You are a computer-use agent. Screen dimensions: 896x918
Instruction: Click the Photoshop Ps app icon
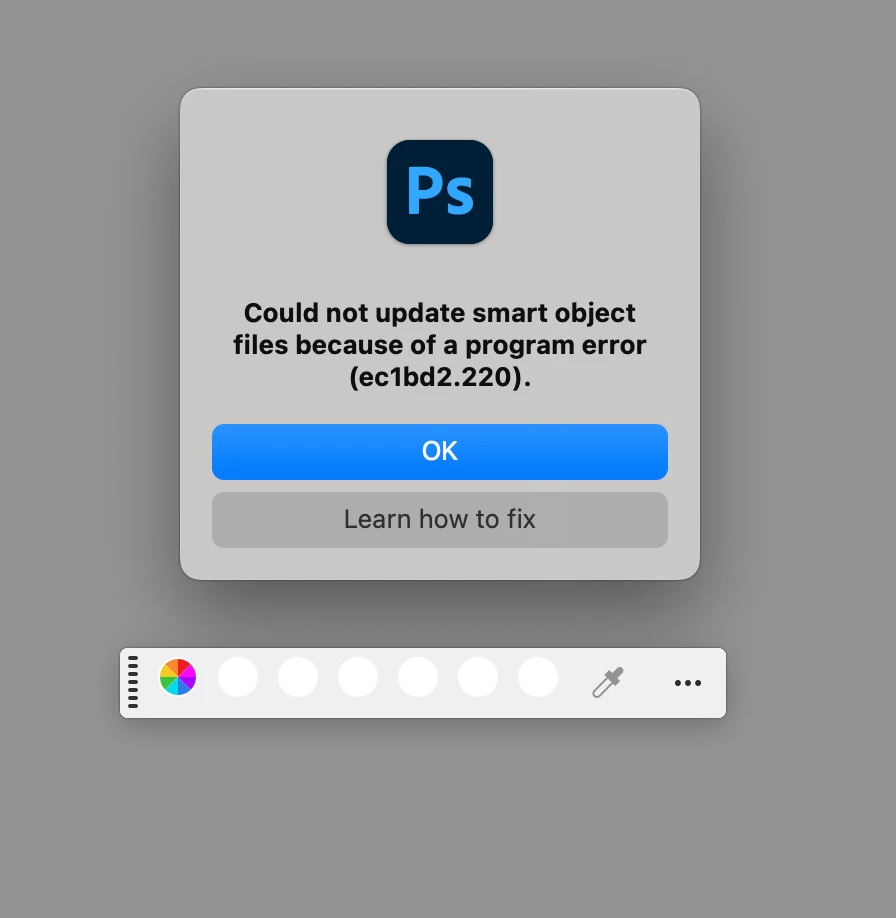pos(440,192)
